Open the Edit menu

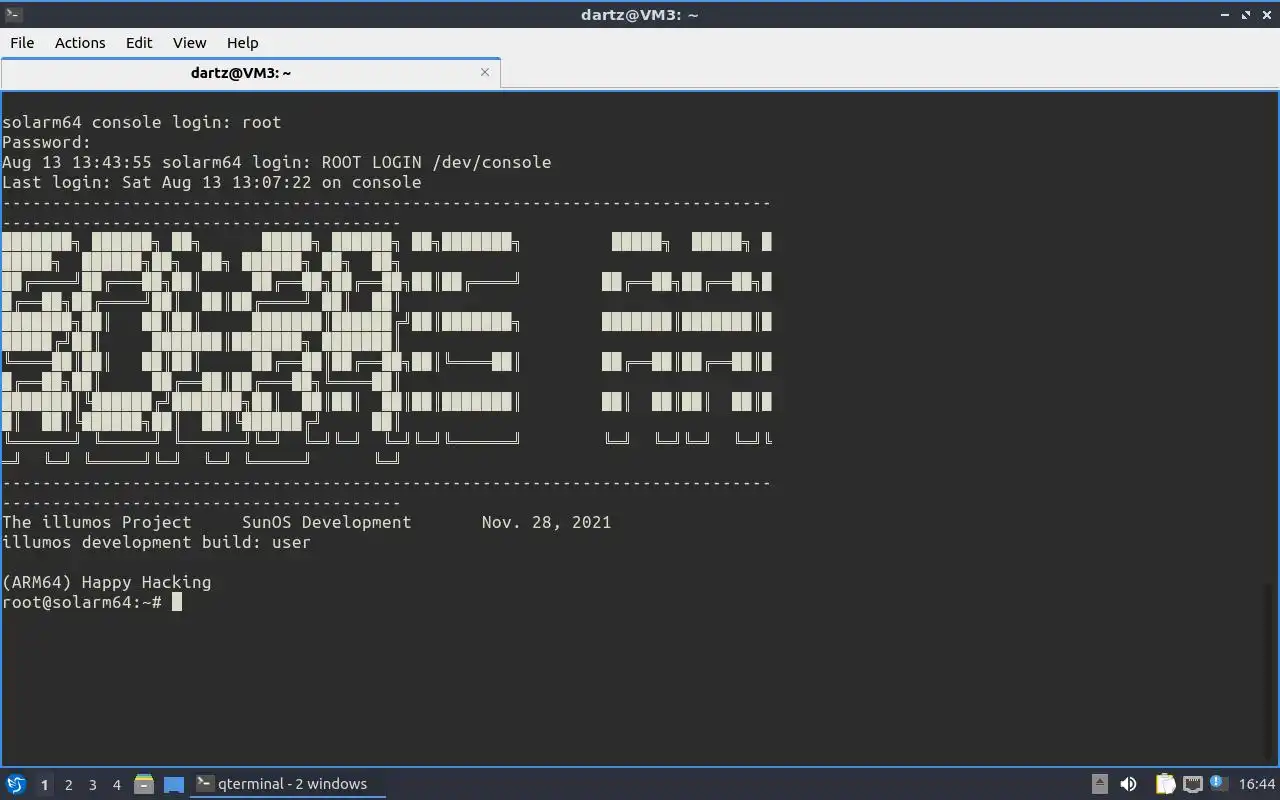pyautogui.click(x=139, y=42)
